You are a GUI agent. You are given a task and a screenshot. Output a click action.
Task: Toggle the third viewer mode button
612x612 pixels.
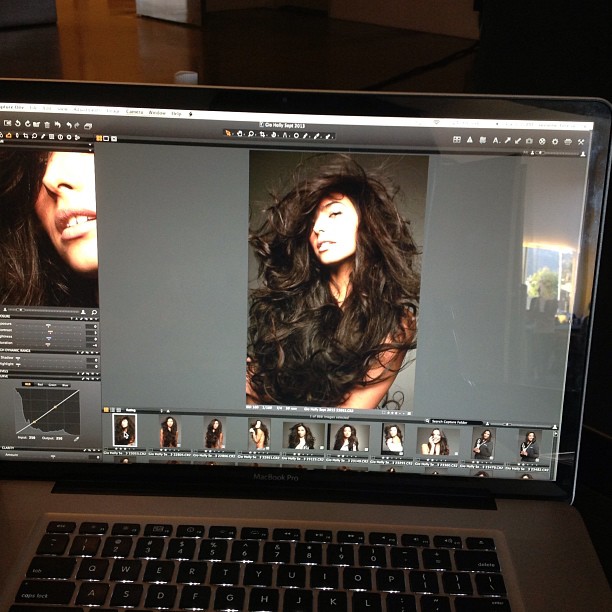114,139
